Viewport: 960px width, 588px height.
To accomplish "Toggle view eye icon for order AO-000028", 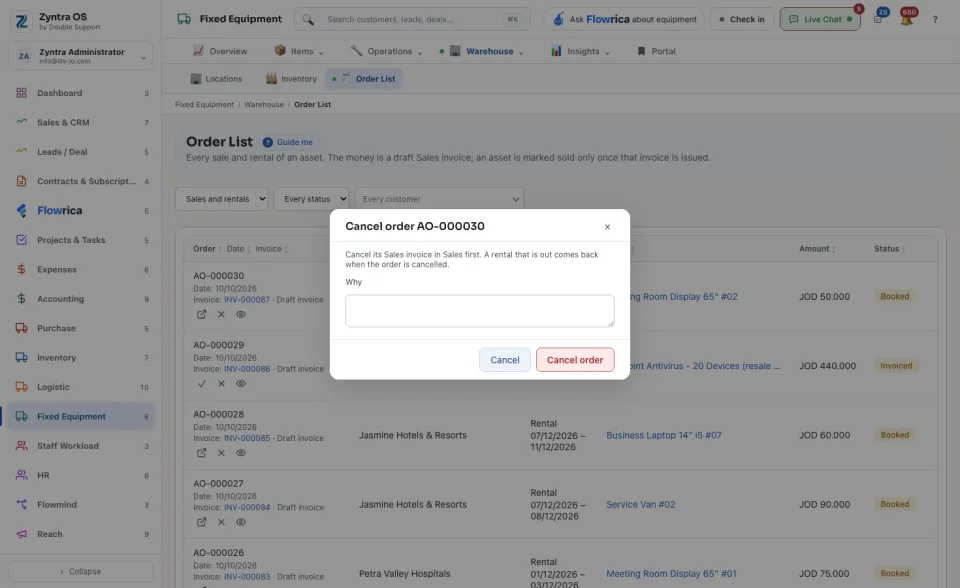I will (x=241, y=453).
